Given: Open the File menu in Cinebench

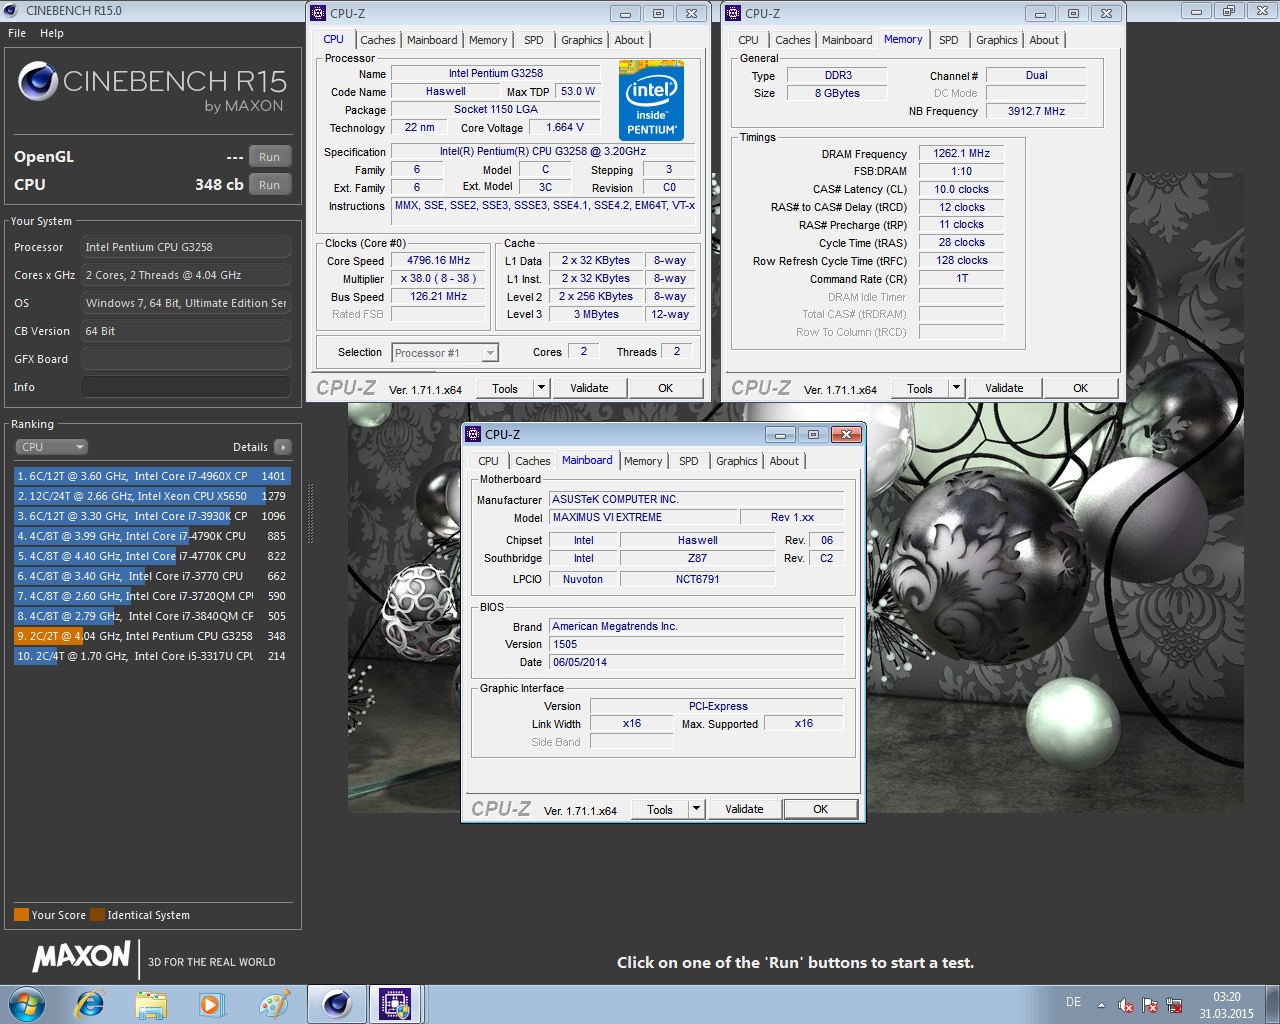Looking at the screenshot, I should 17,33.
